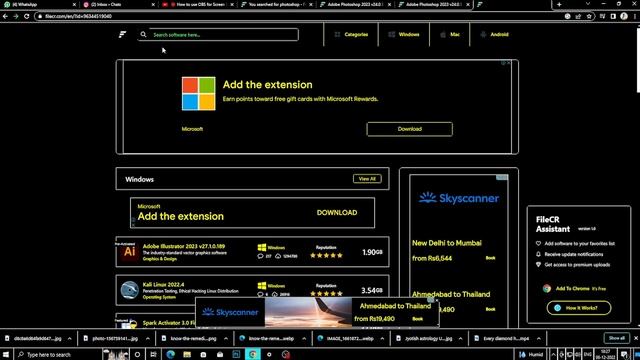This screenshot has height=360, width=640.
Task: Click the share page icon in address bar
Action: pyautogui.click(x=578, y=16)
